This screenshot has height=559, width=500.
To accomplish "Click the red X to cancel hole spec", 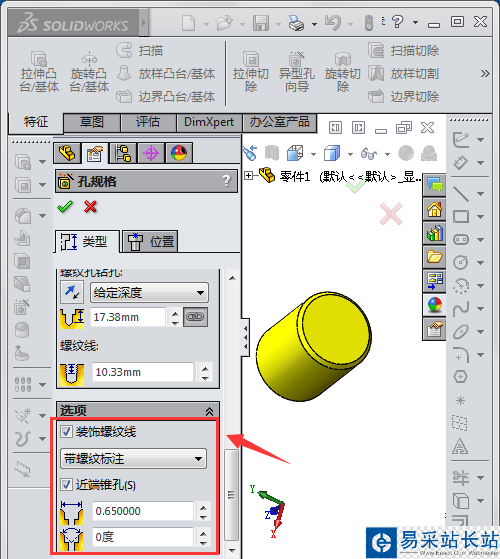I will click(91, 206).
